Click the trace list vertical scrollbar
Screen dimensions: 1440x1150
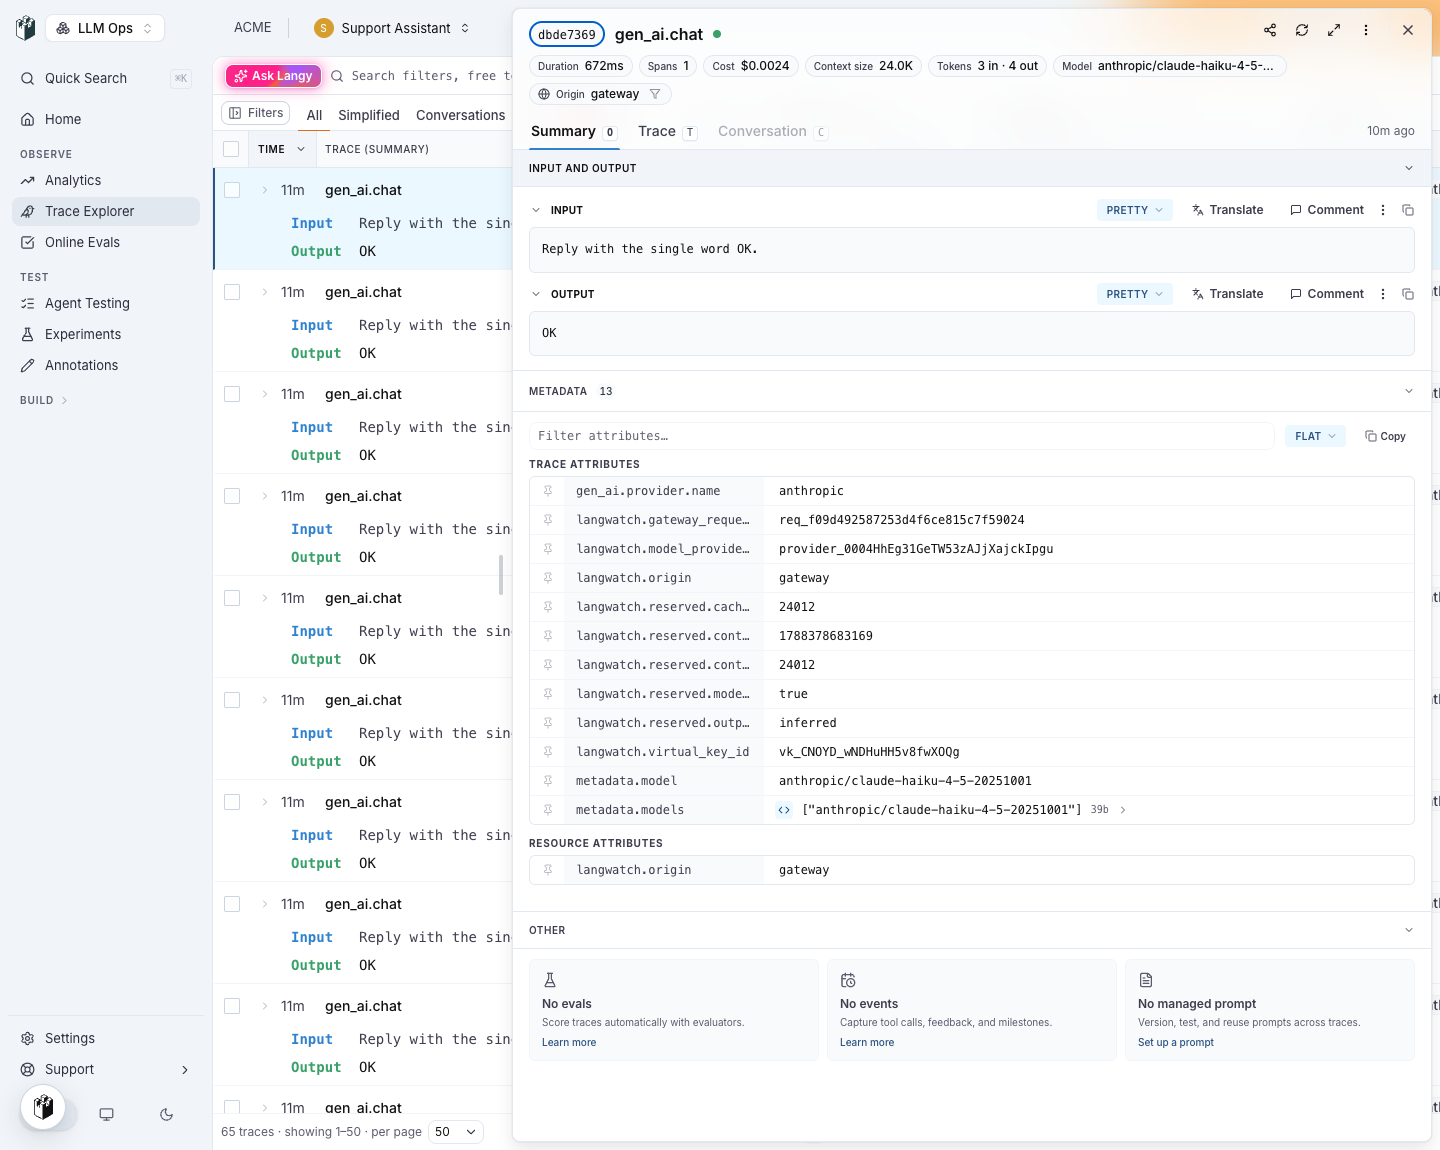click(x=501, y=575)
